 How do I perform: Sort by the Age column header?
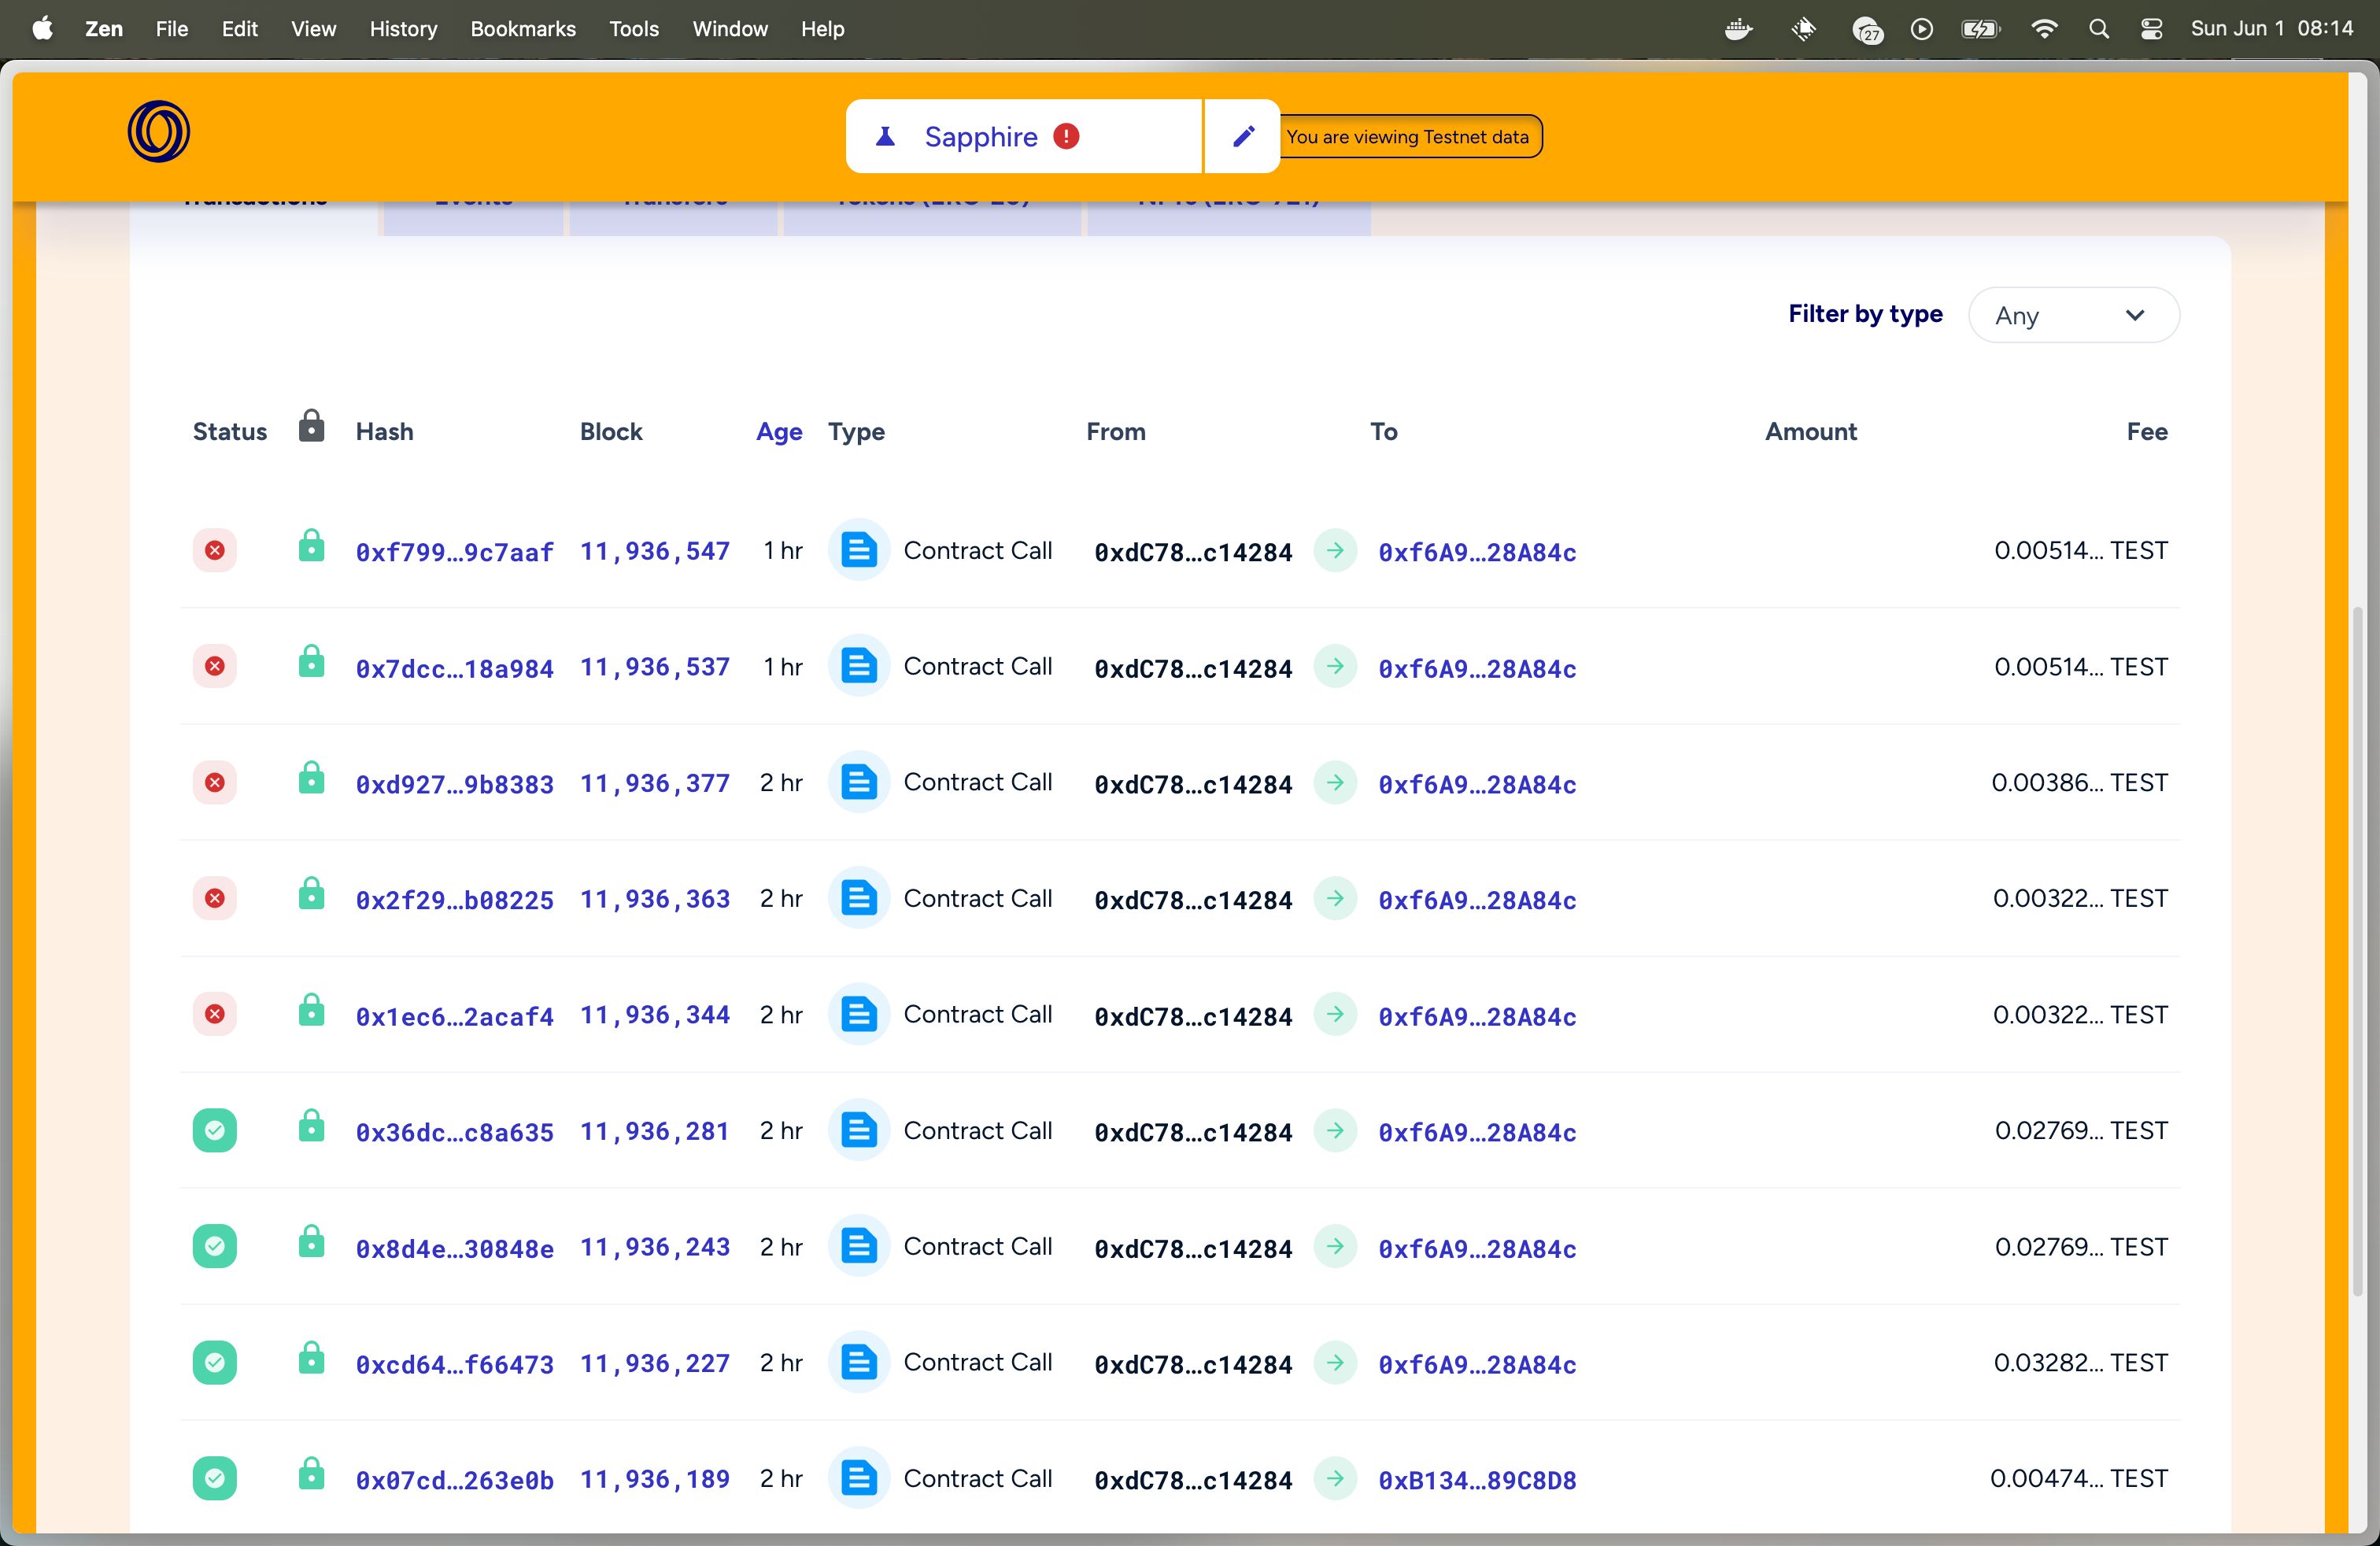tap(779, 431)
